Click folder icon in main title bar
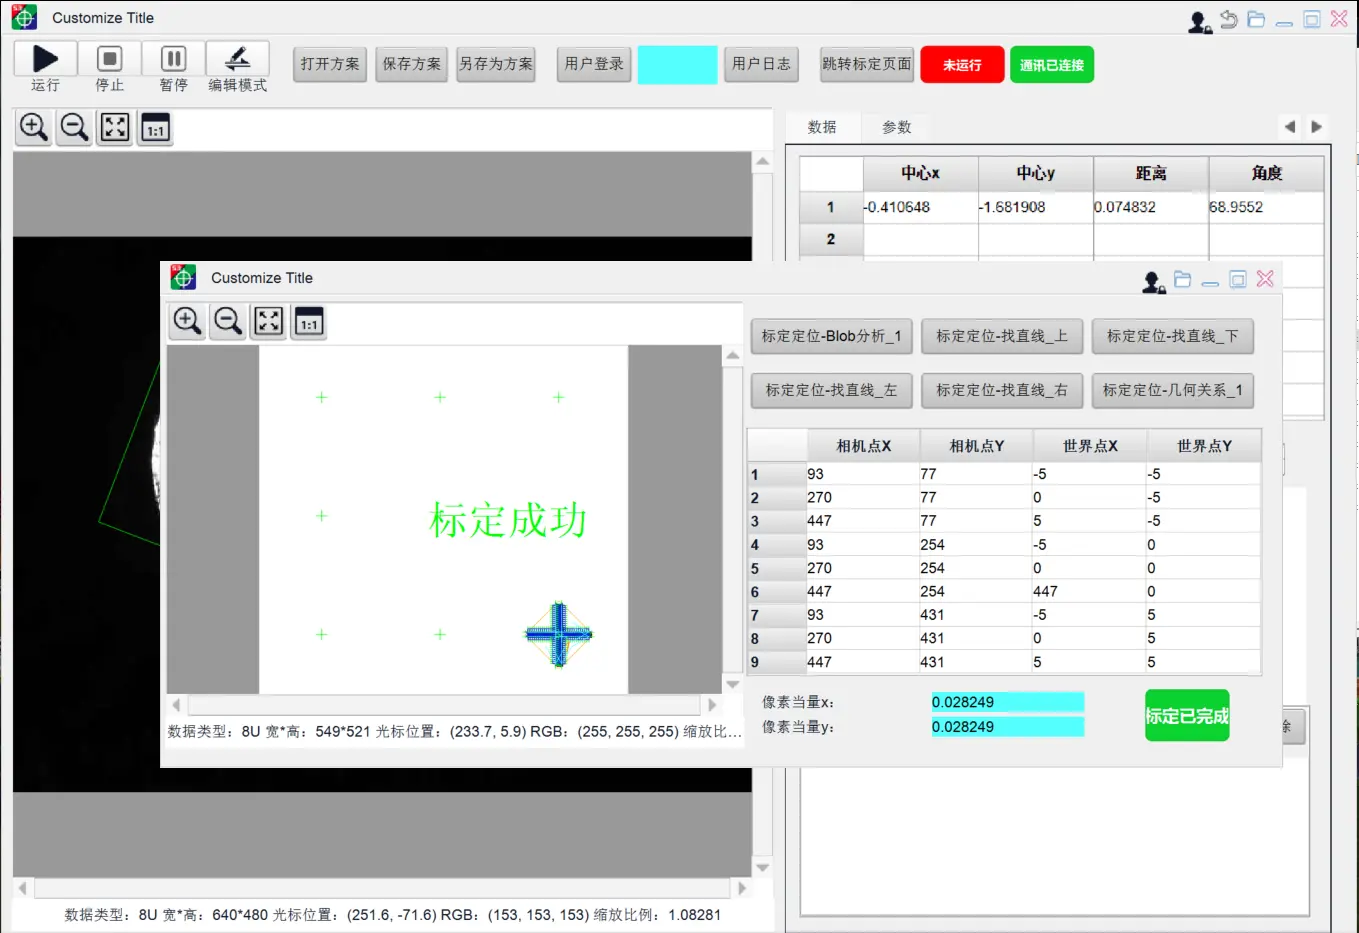This screenshot has width=1359, height=933. coord(1256,19)
